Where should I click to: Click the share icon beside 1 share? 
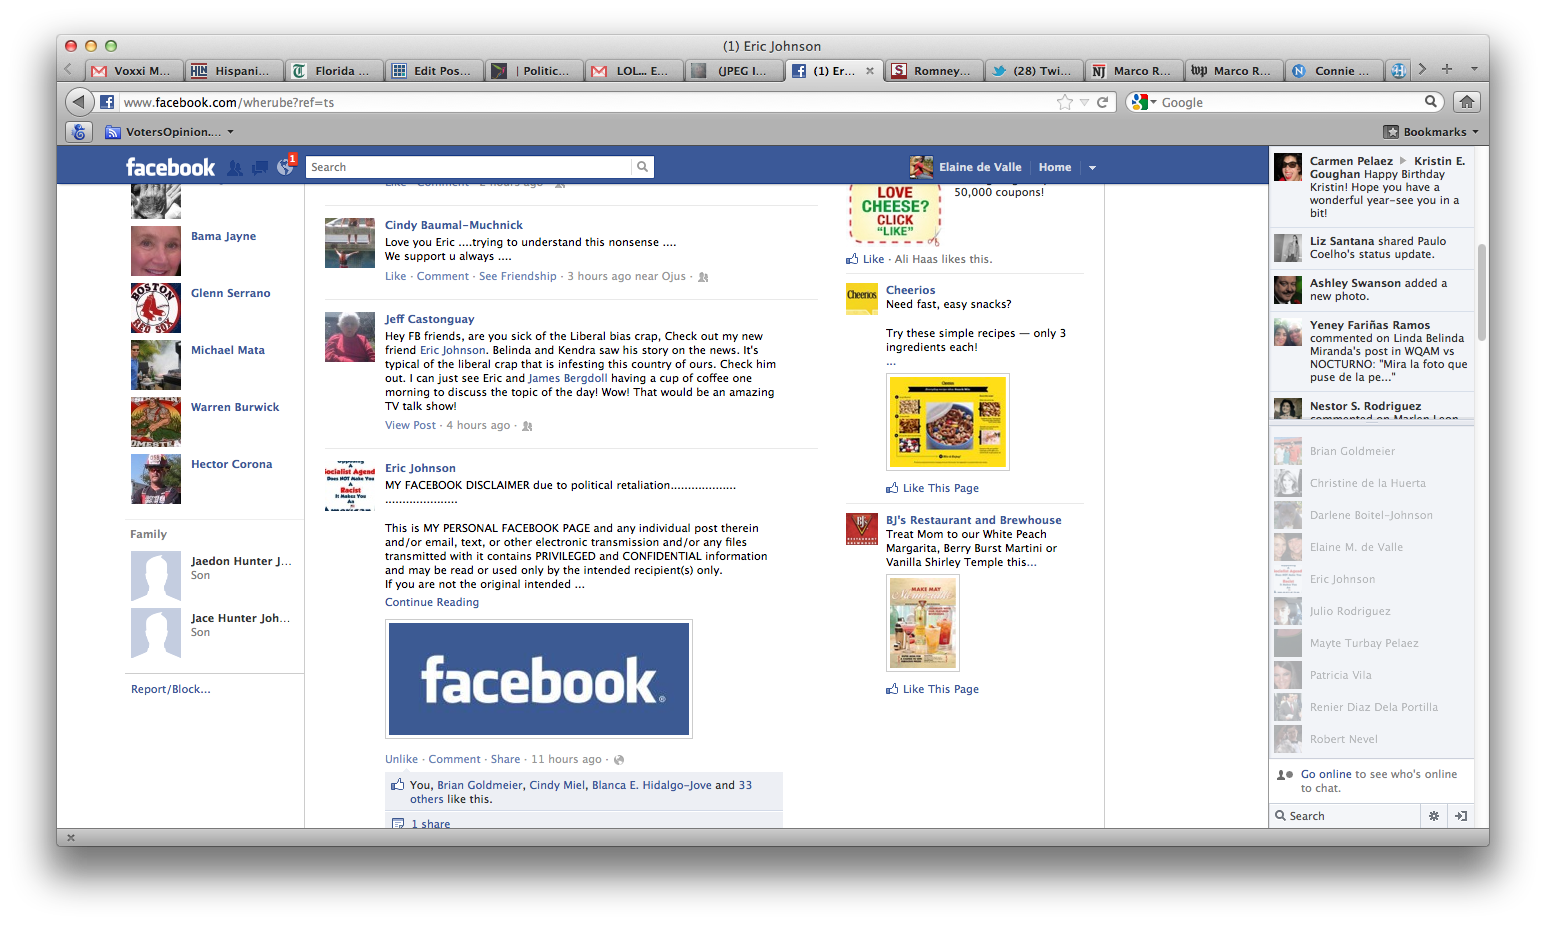[398, 824]
